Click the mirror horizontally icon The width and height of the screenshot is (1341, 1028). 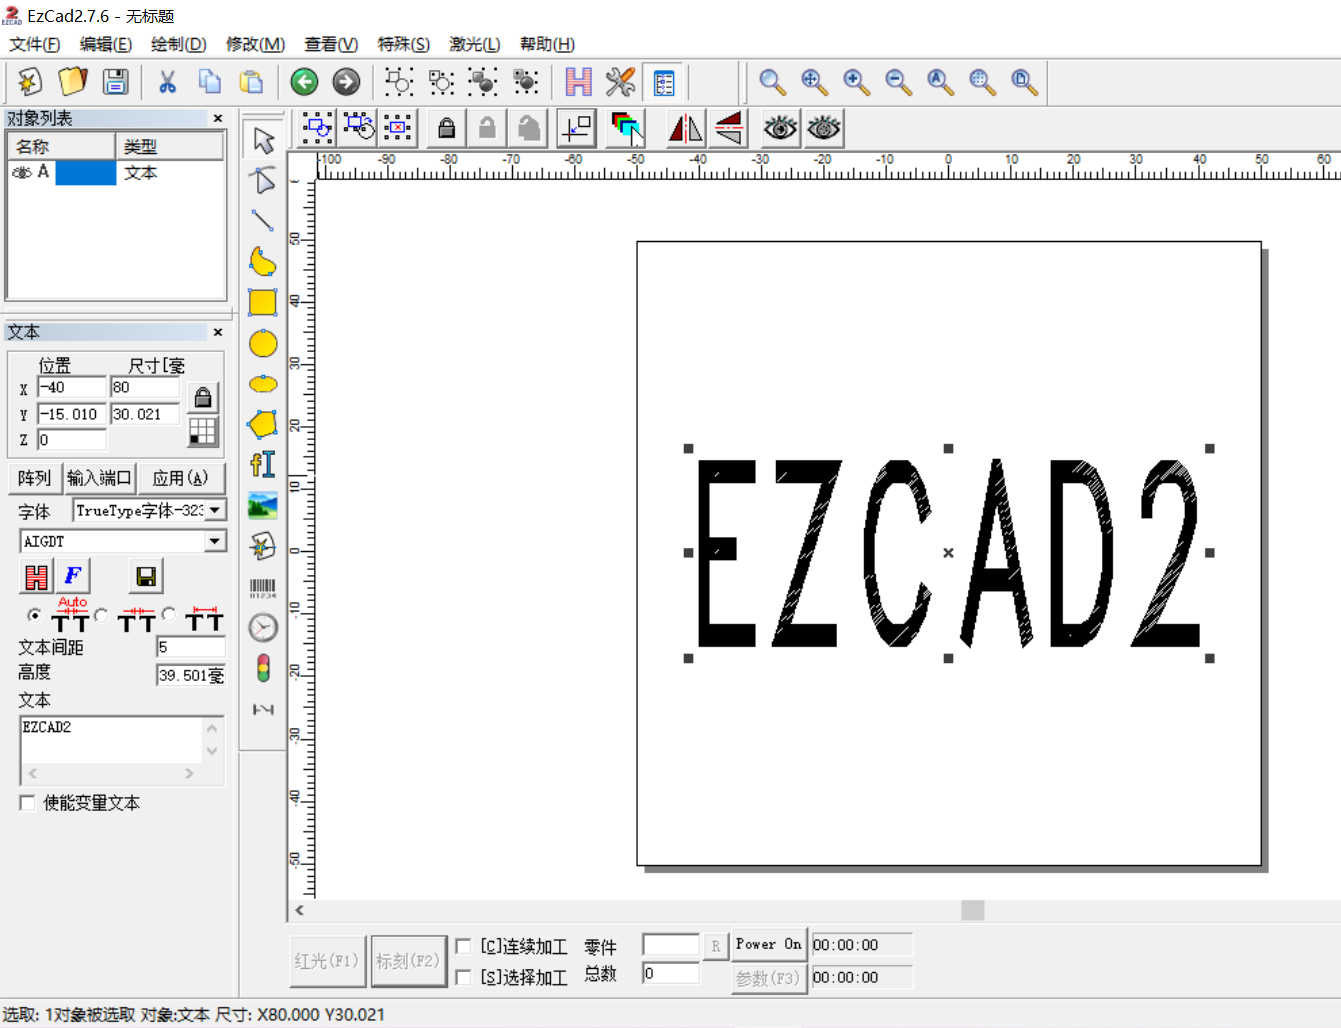[686, 128]
